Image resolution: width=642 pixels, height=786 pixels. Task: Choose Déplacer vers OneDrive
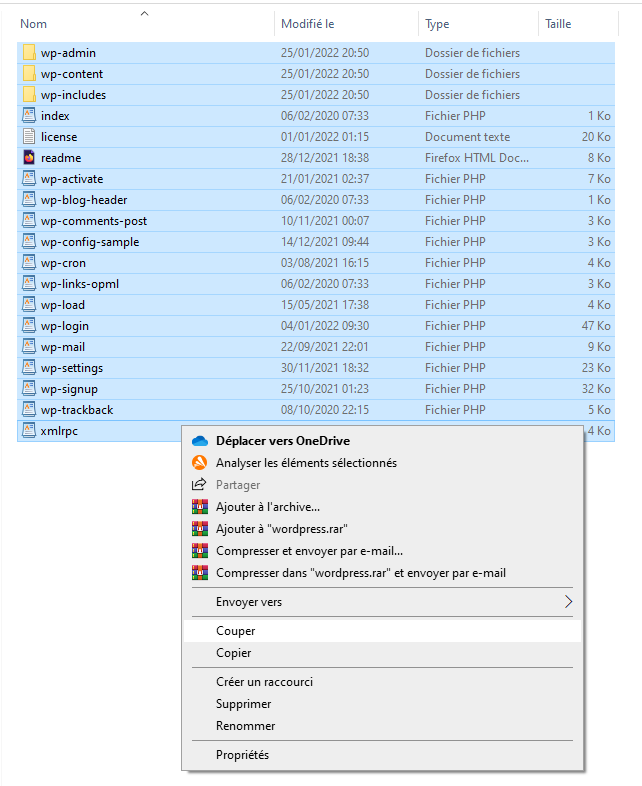click(x=382, y=441)
